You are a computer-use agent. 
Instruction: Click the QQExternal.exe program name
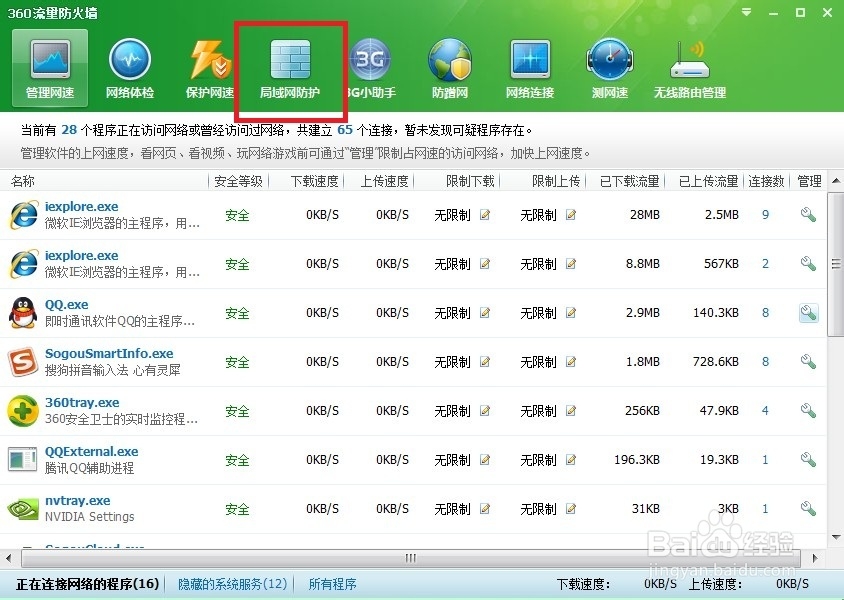pyautogui.click(x=92, y=451)
